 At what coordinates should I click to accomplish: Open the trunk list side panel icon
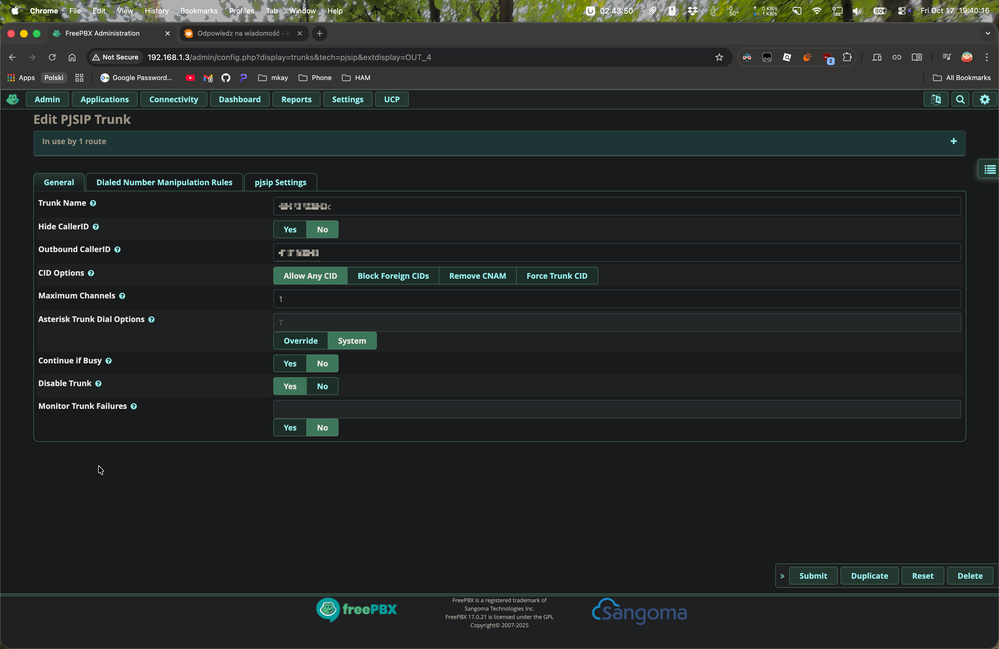pyautogui.click(x=989, y=170)
